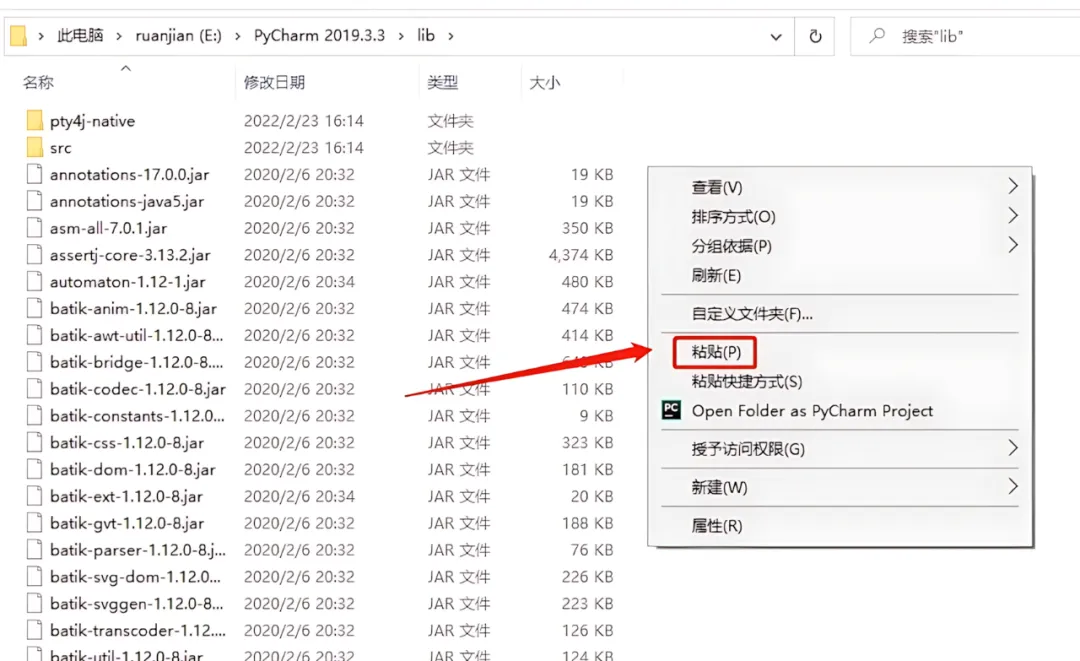The image size is (1080, 661).
Task: Open 查看(V) submenu arrow
Action: [x=1012, y=186]
